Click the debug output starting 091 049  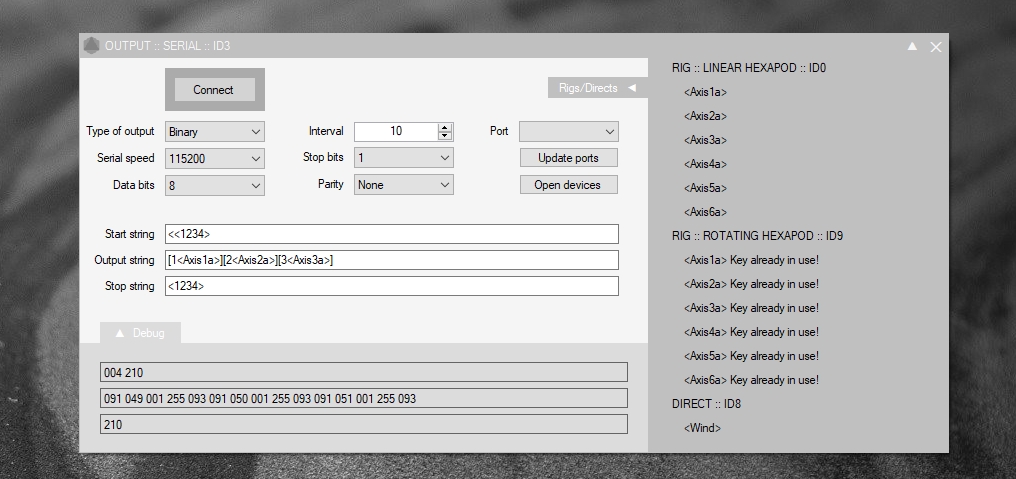[364, 398]
